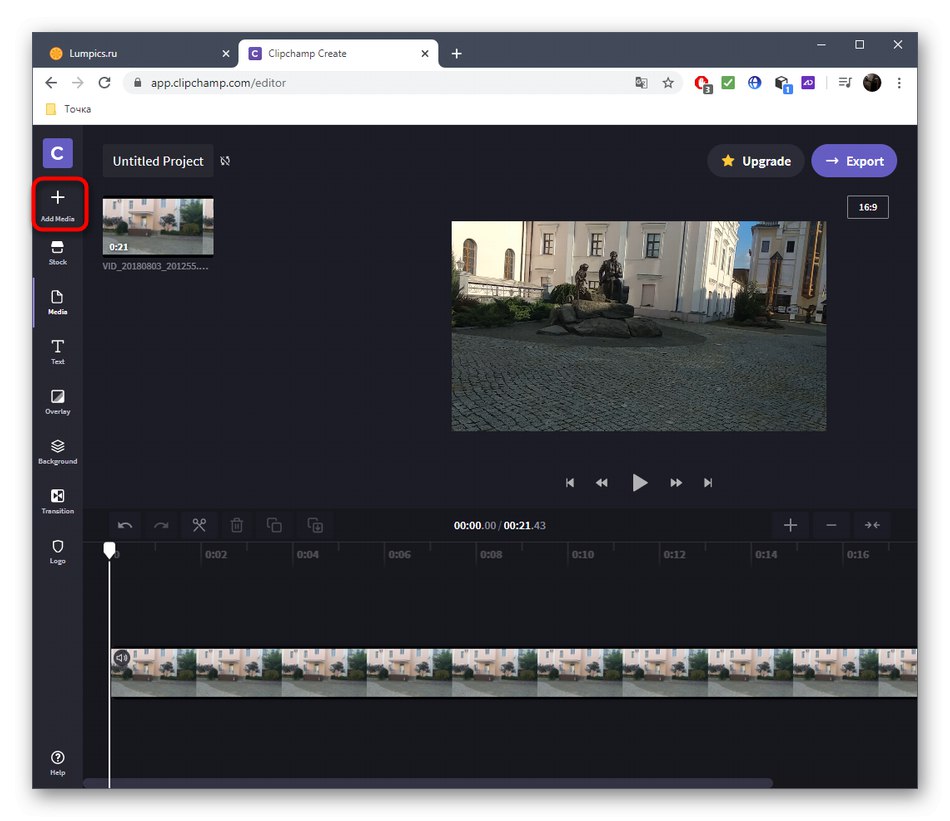This screenshot has width=950, height=821.
Task: Click the Add Media plus icon
Action: (x=58, y=199)
